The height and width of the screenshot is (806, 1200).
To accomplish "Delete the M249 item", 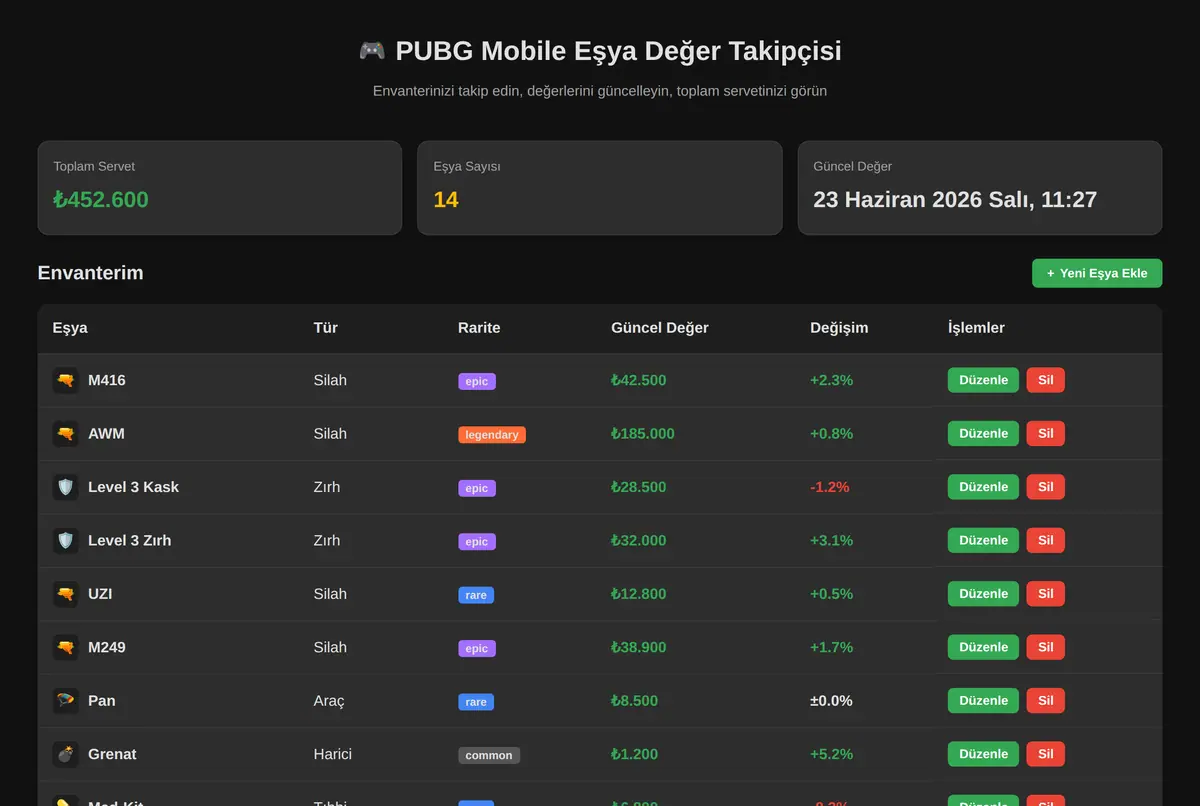I will point(1045,647).
